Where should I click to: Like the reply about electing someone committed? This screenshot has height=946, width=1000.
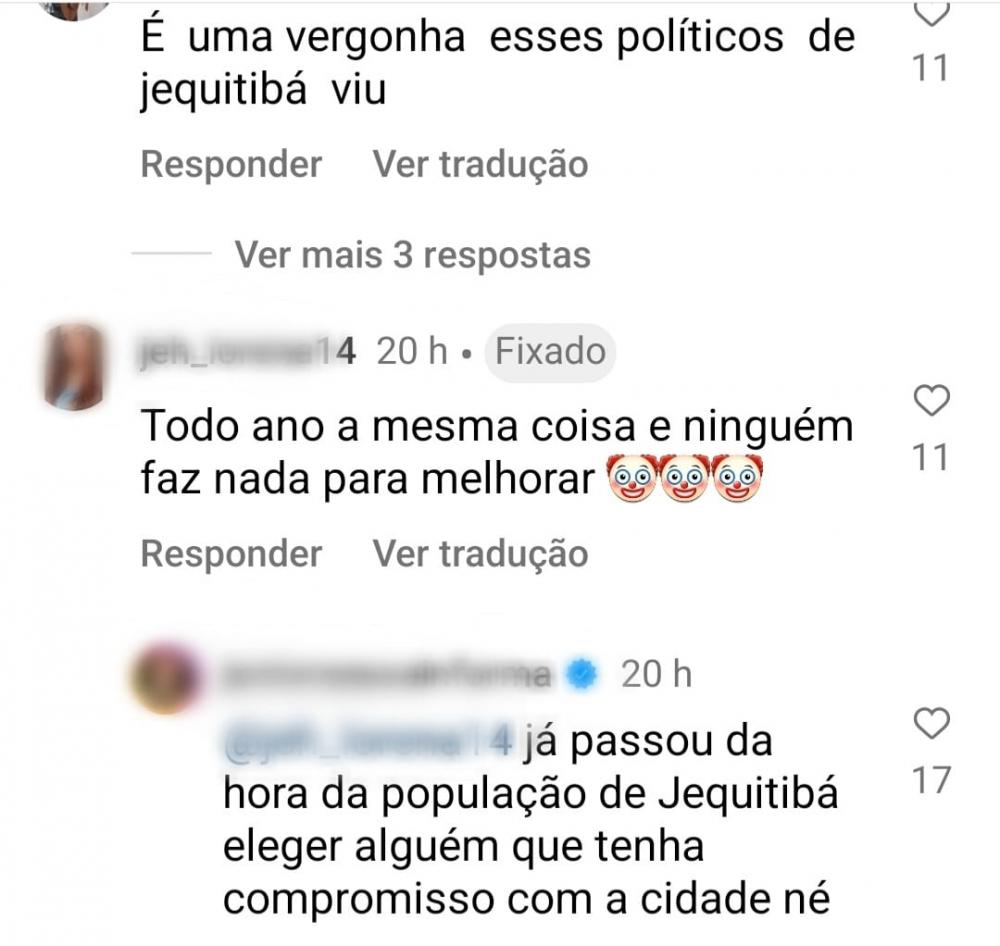click(x=932, y=723)
